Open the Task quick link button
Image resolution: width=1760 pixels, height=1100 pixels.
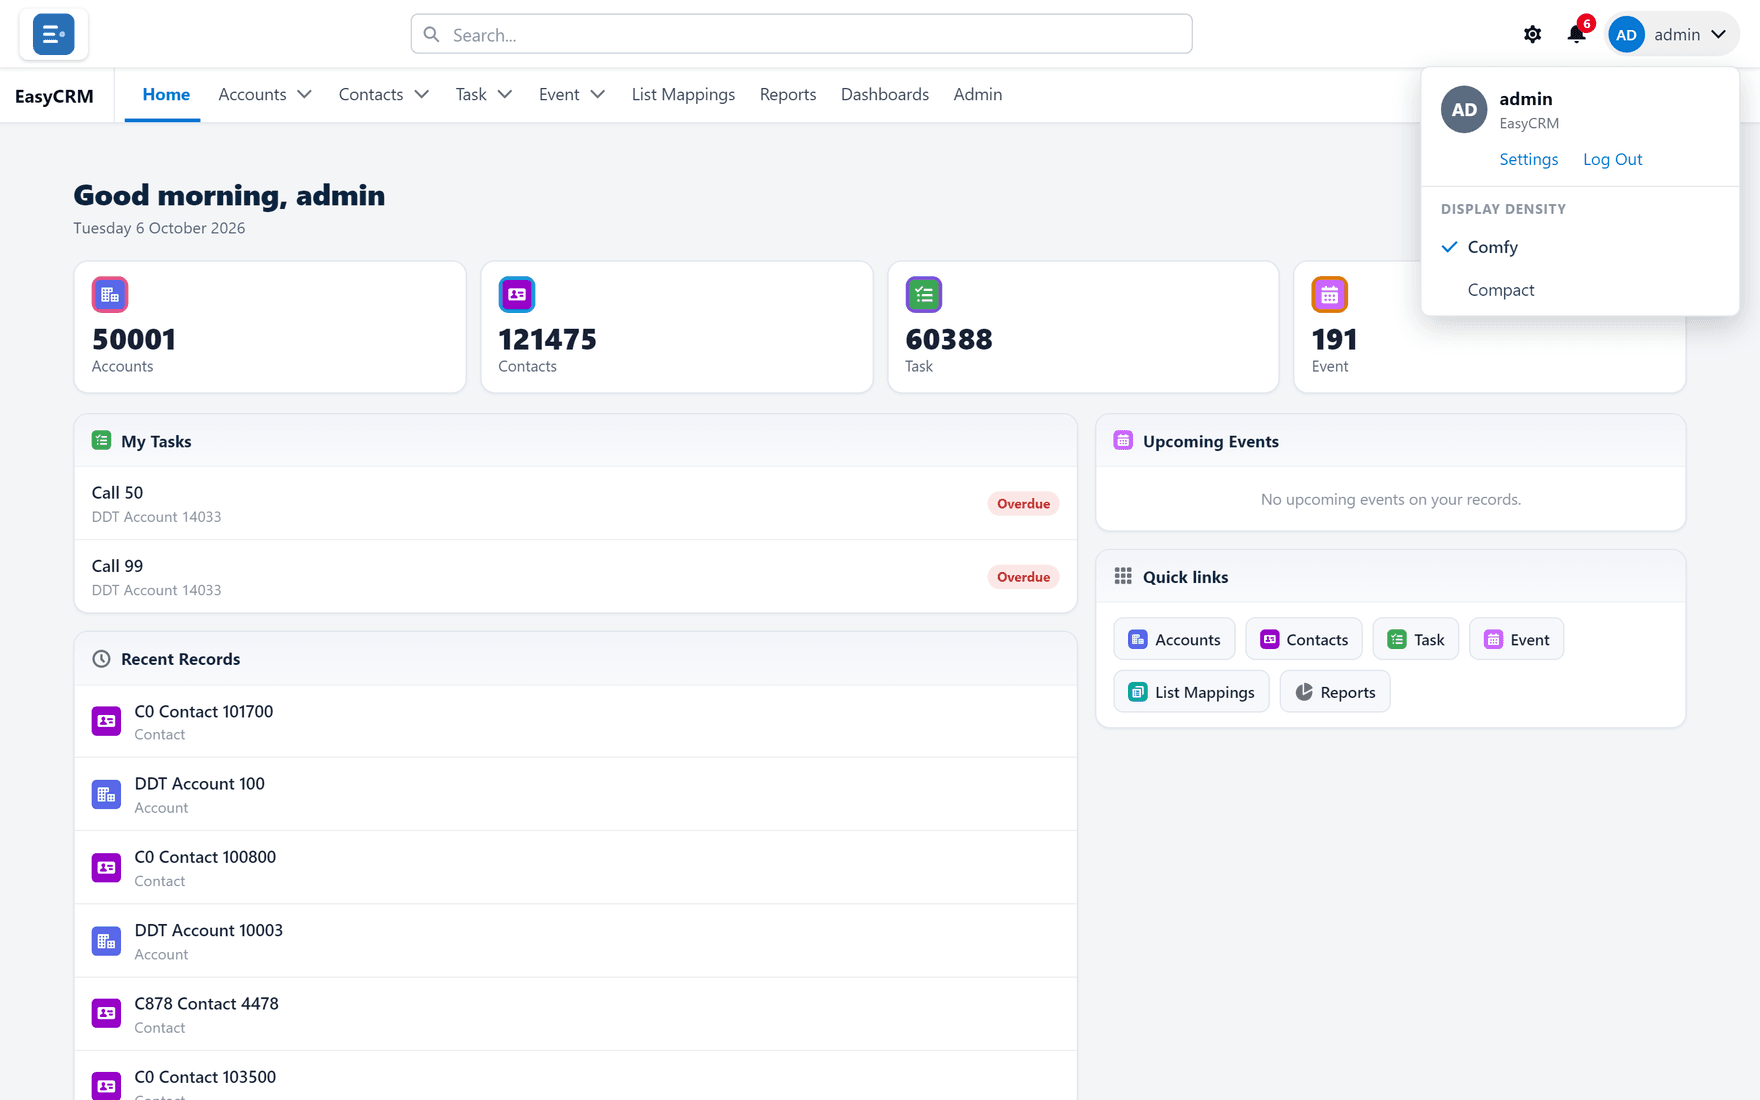1416,639
